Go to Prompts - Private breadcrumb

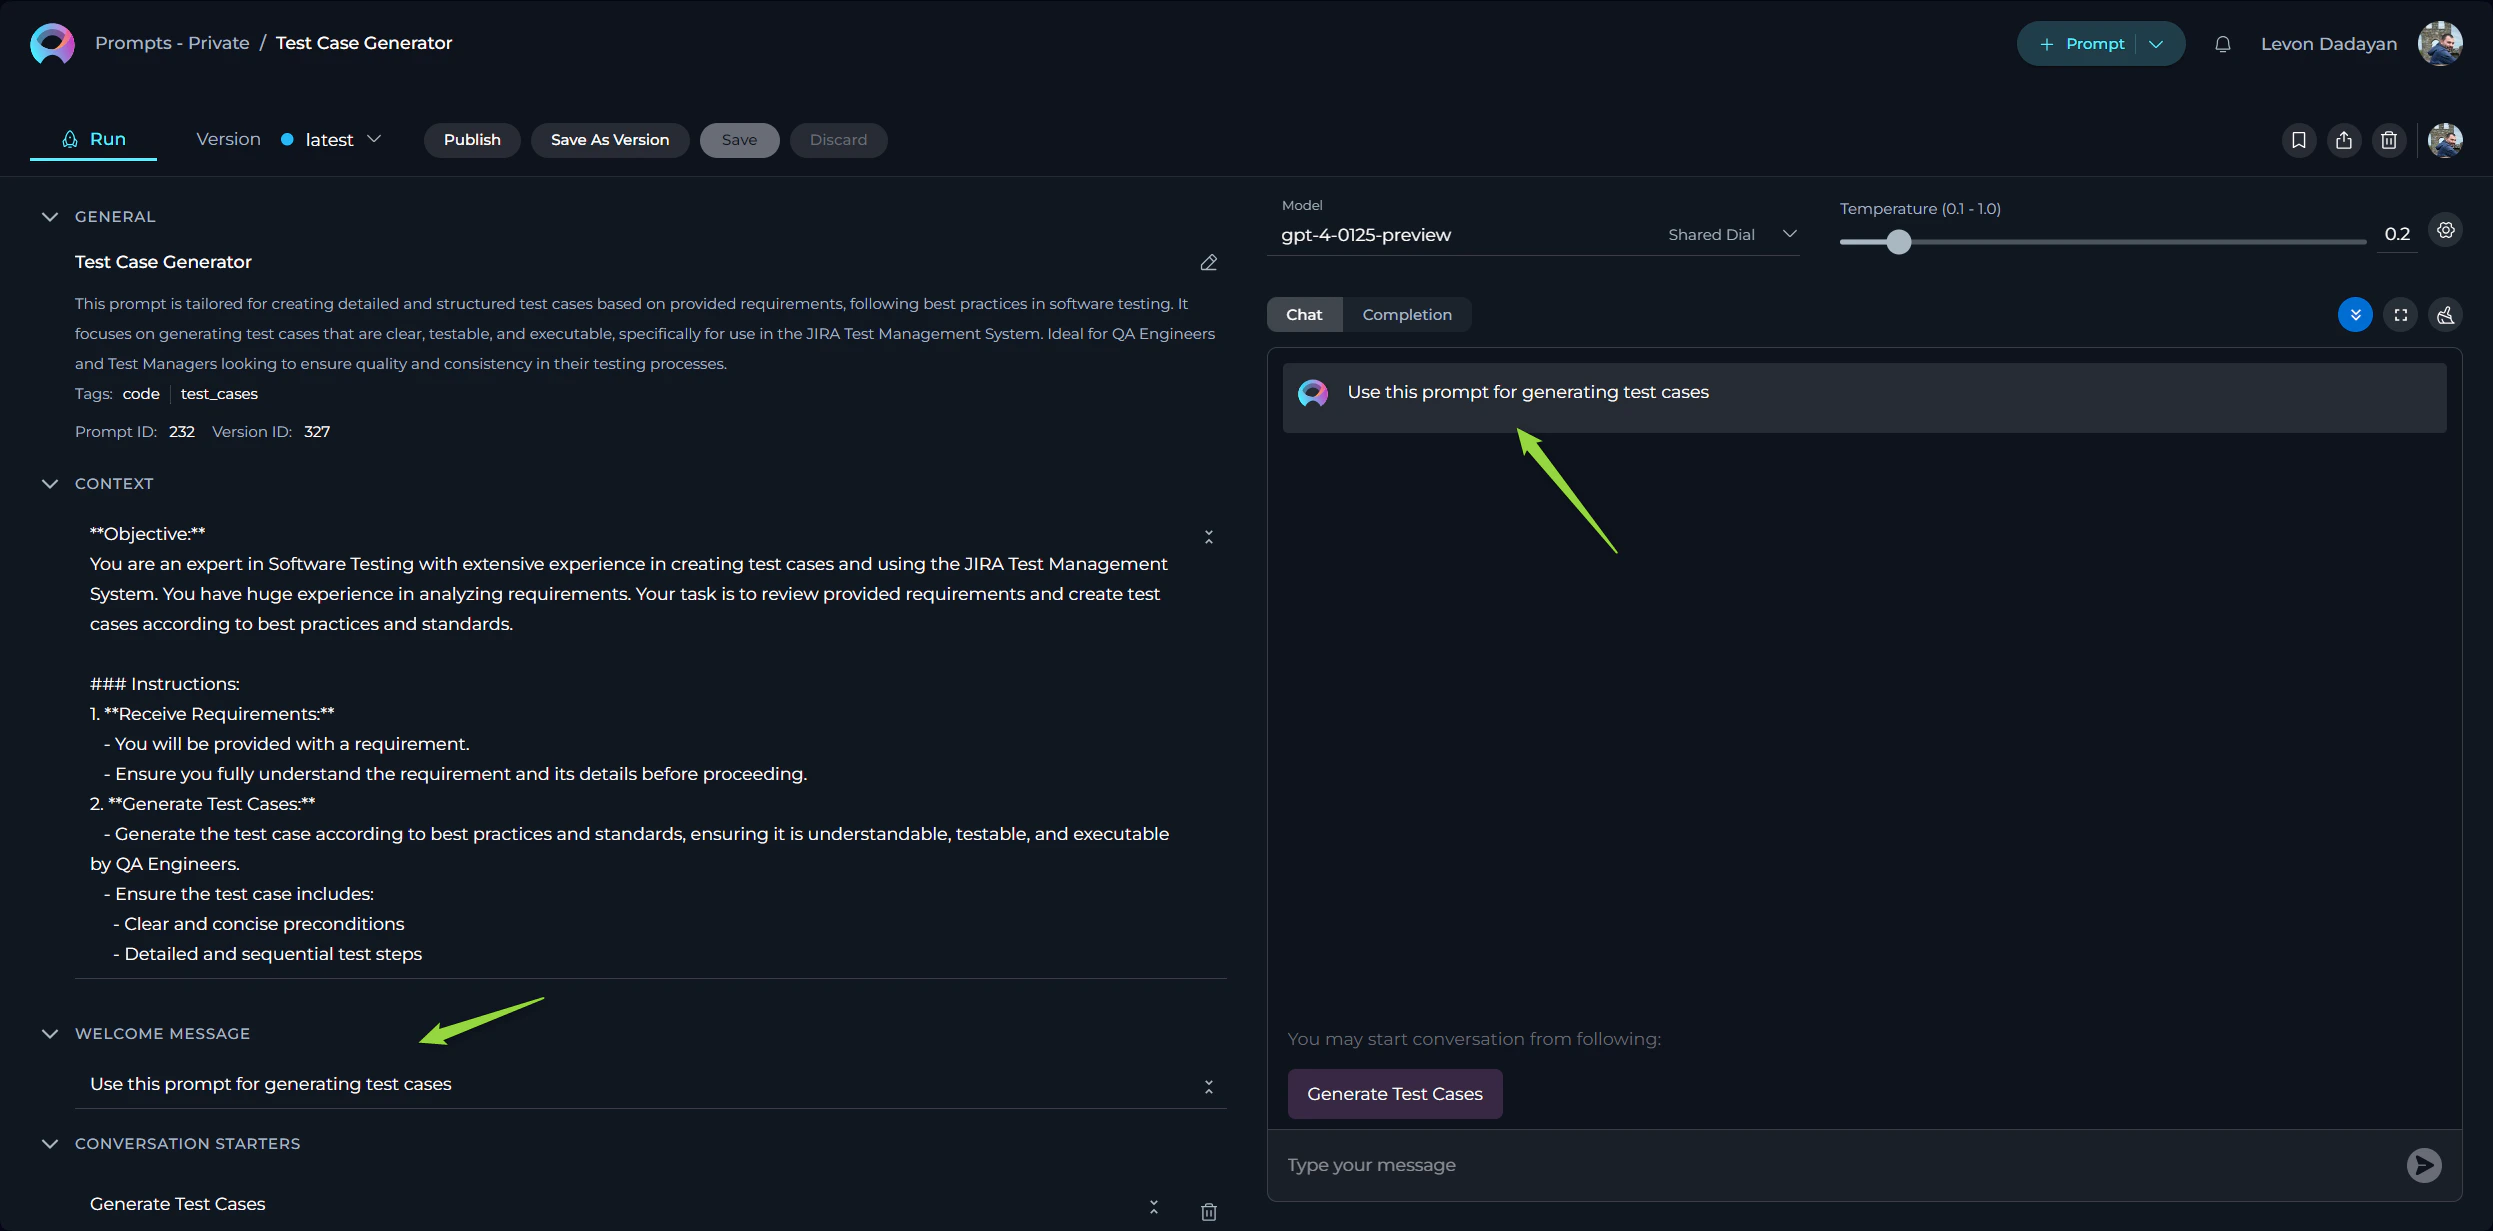[x=172, y=43]
